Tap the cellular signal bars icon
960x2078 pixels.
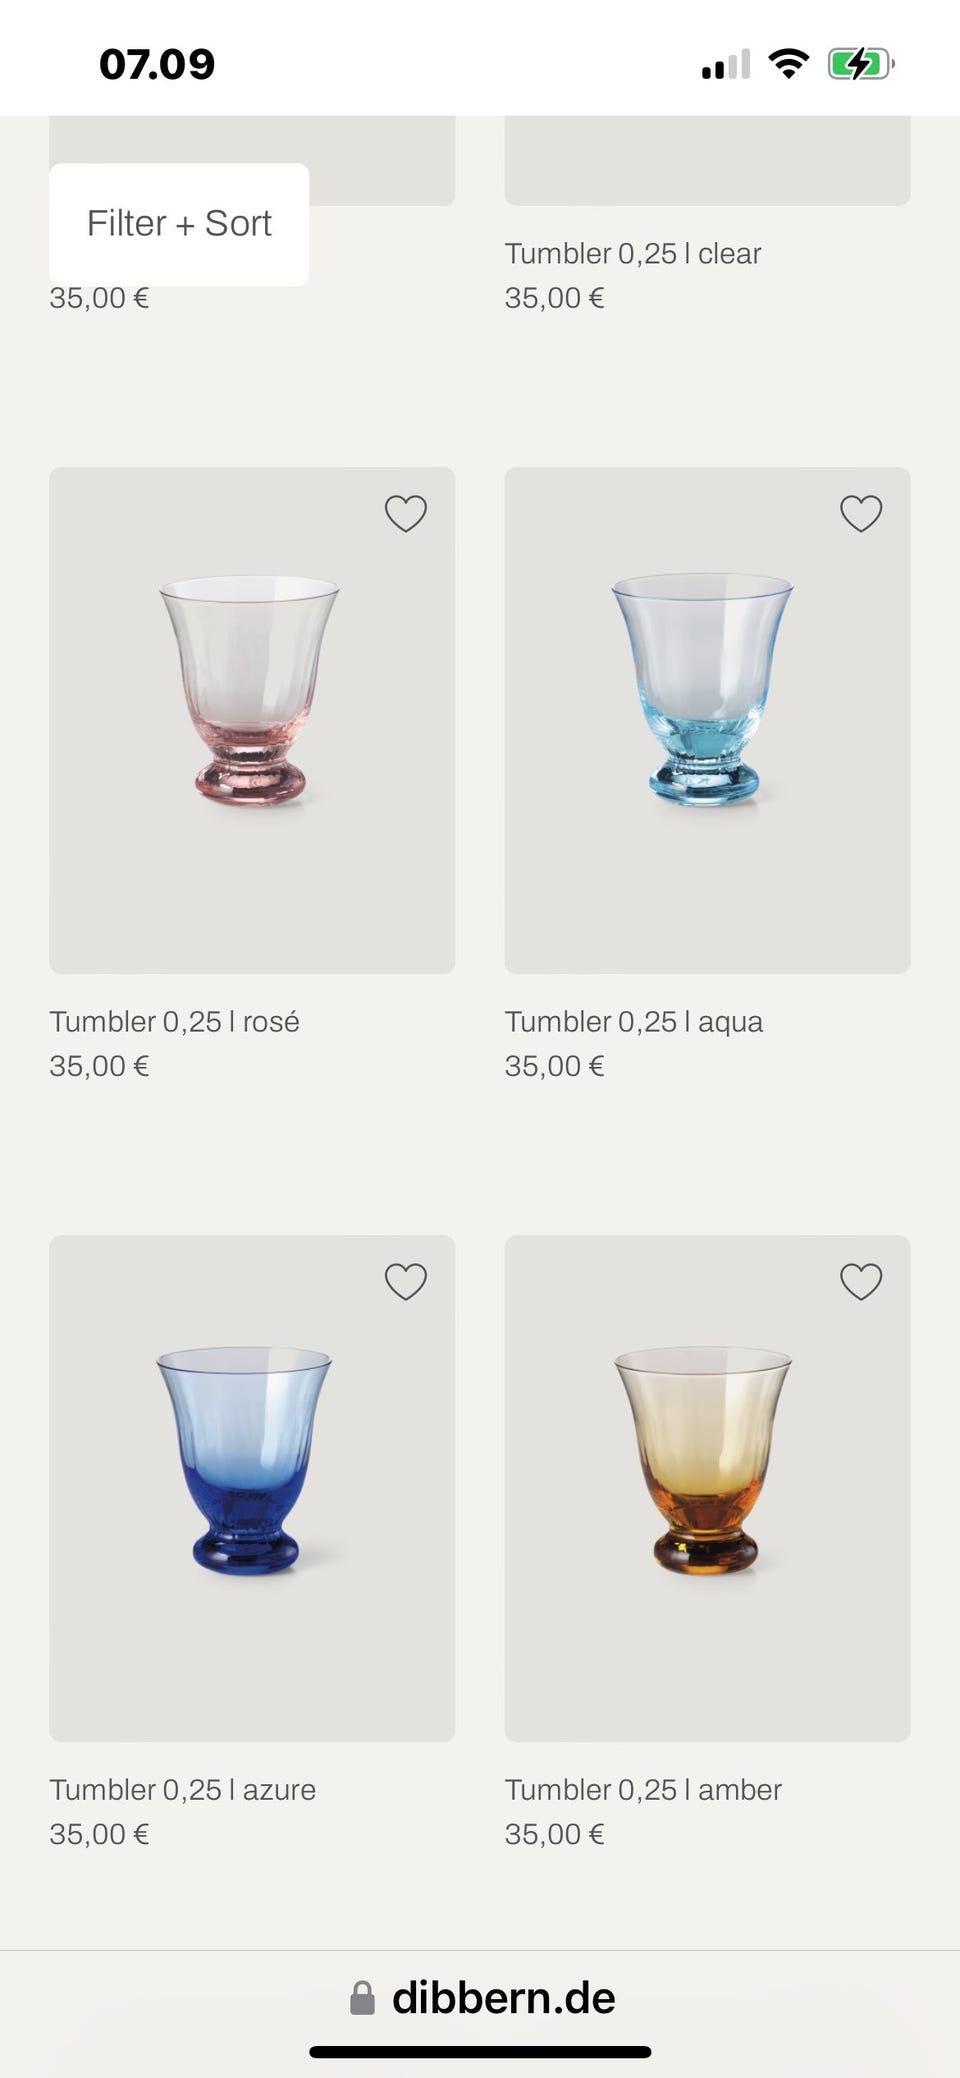(x=726, y=65)
